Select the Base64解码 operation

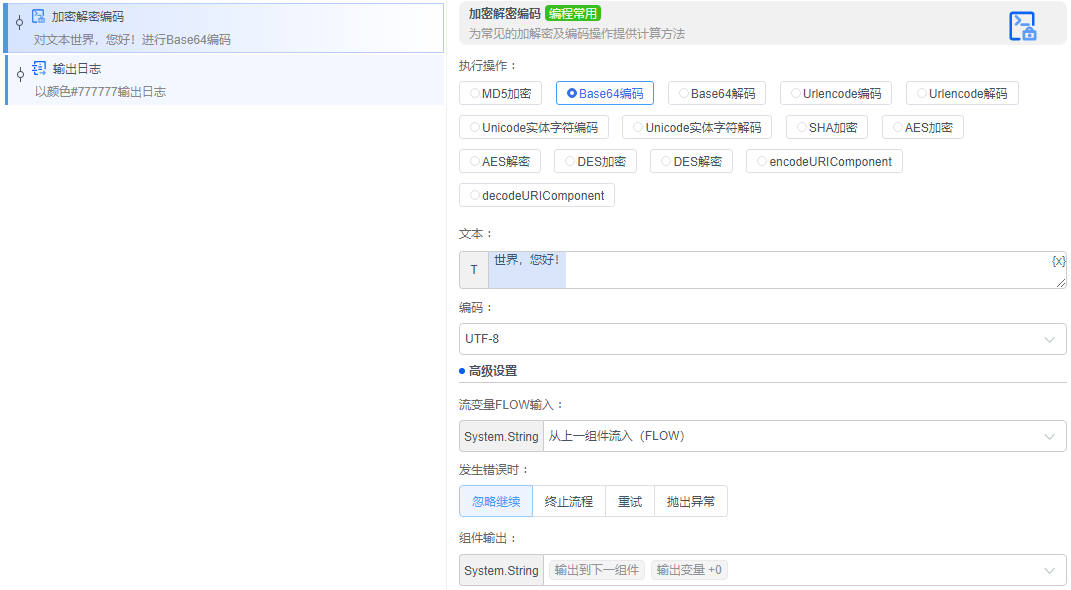pos(718,92)
